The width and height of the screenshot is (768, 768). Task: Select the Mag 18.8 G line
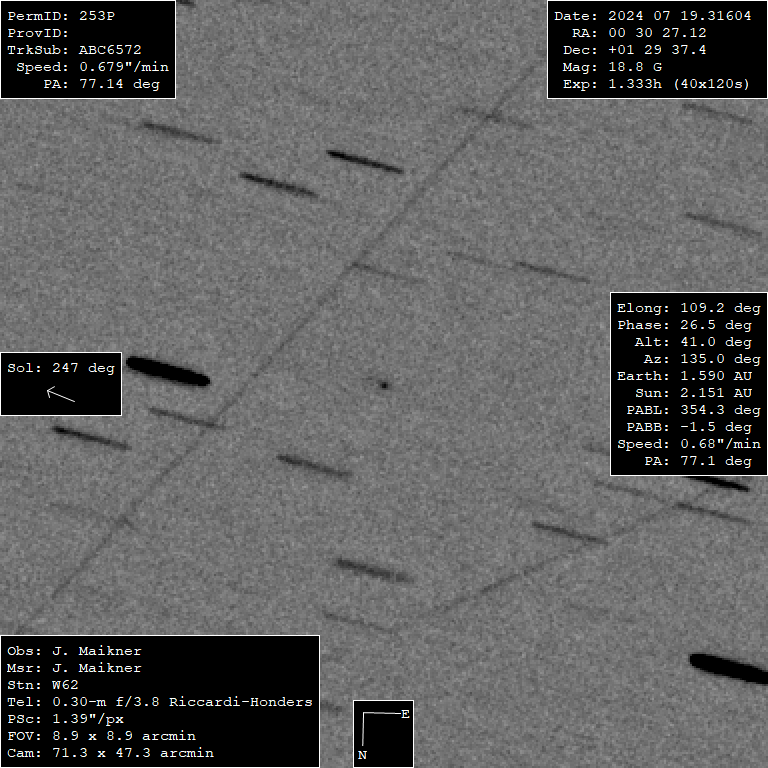coord(627,67)
